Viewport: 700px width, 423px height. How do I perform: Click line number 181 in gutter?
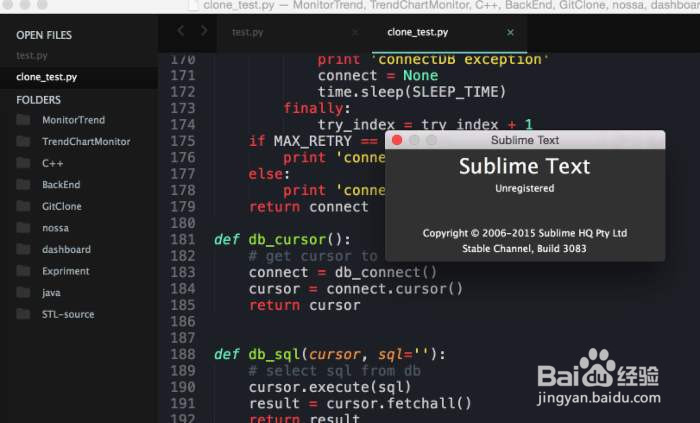tap(183, 240)
